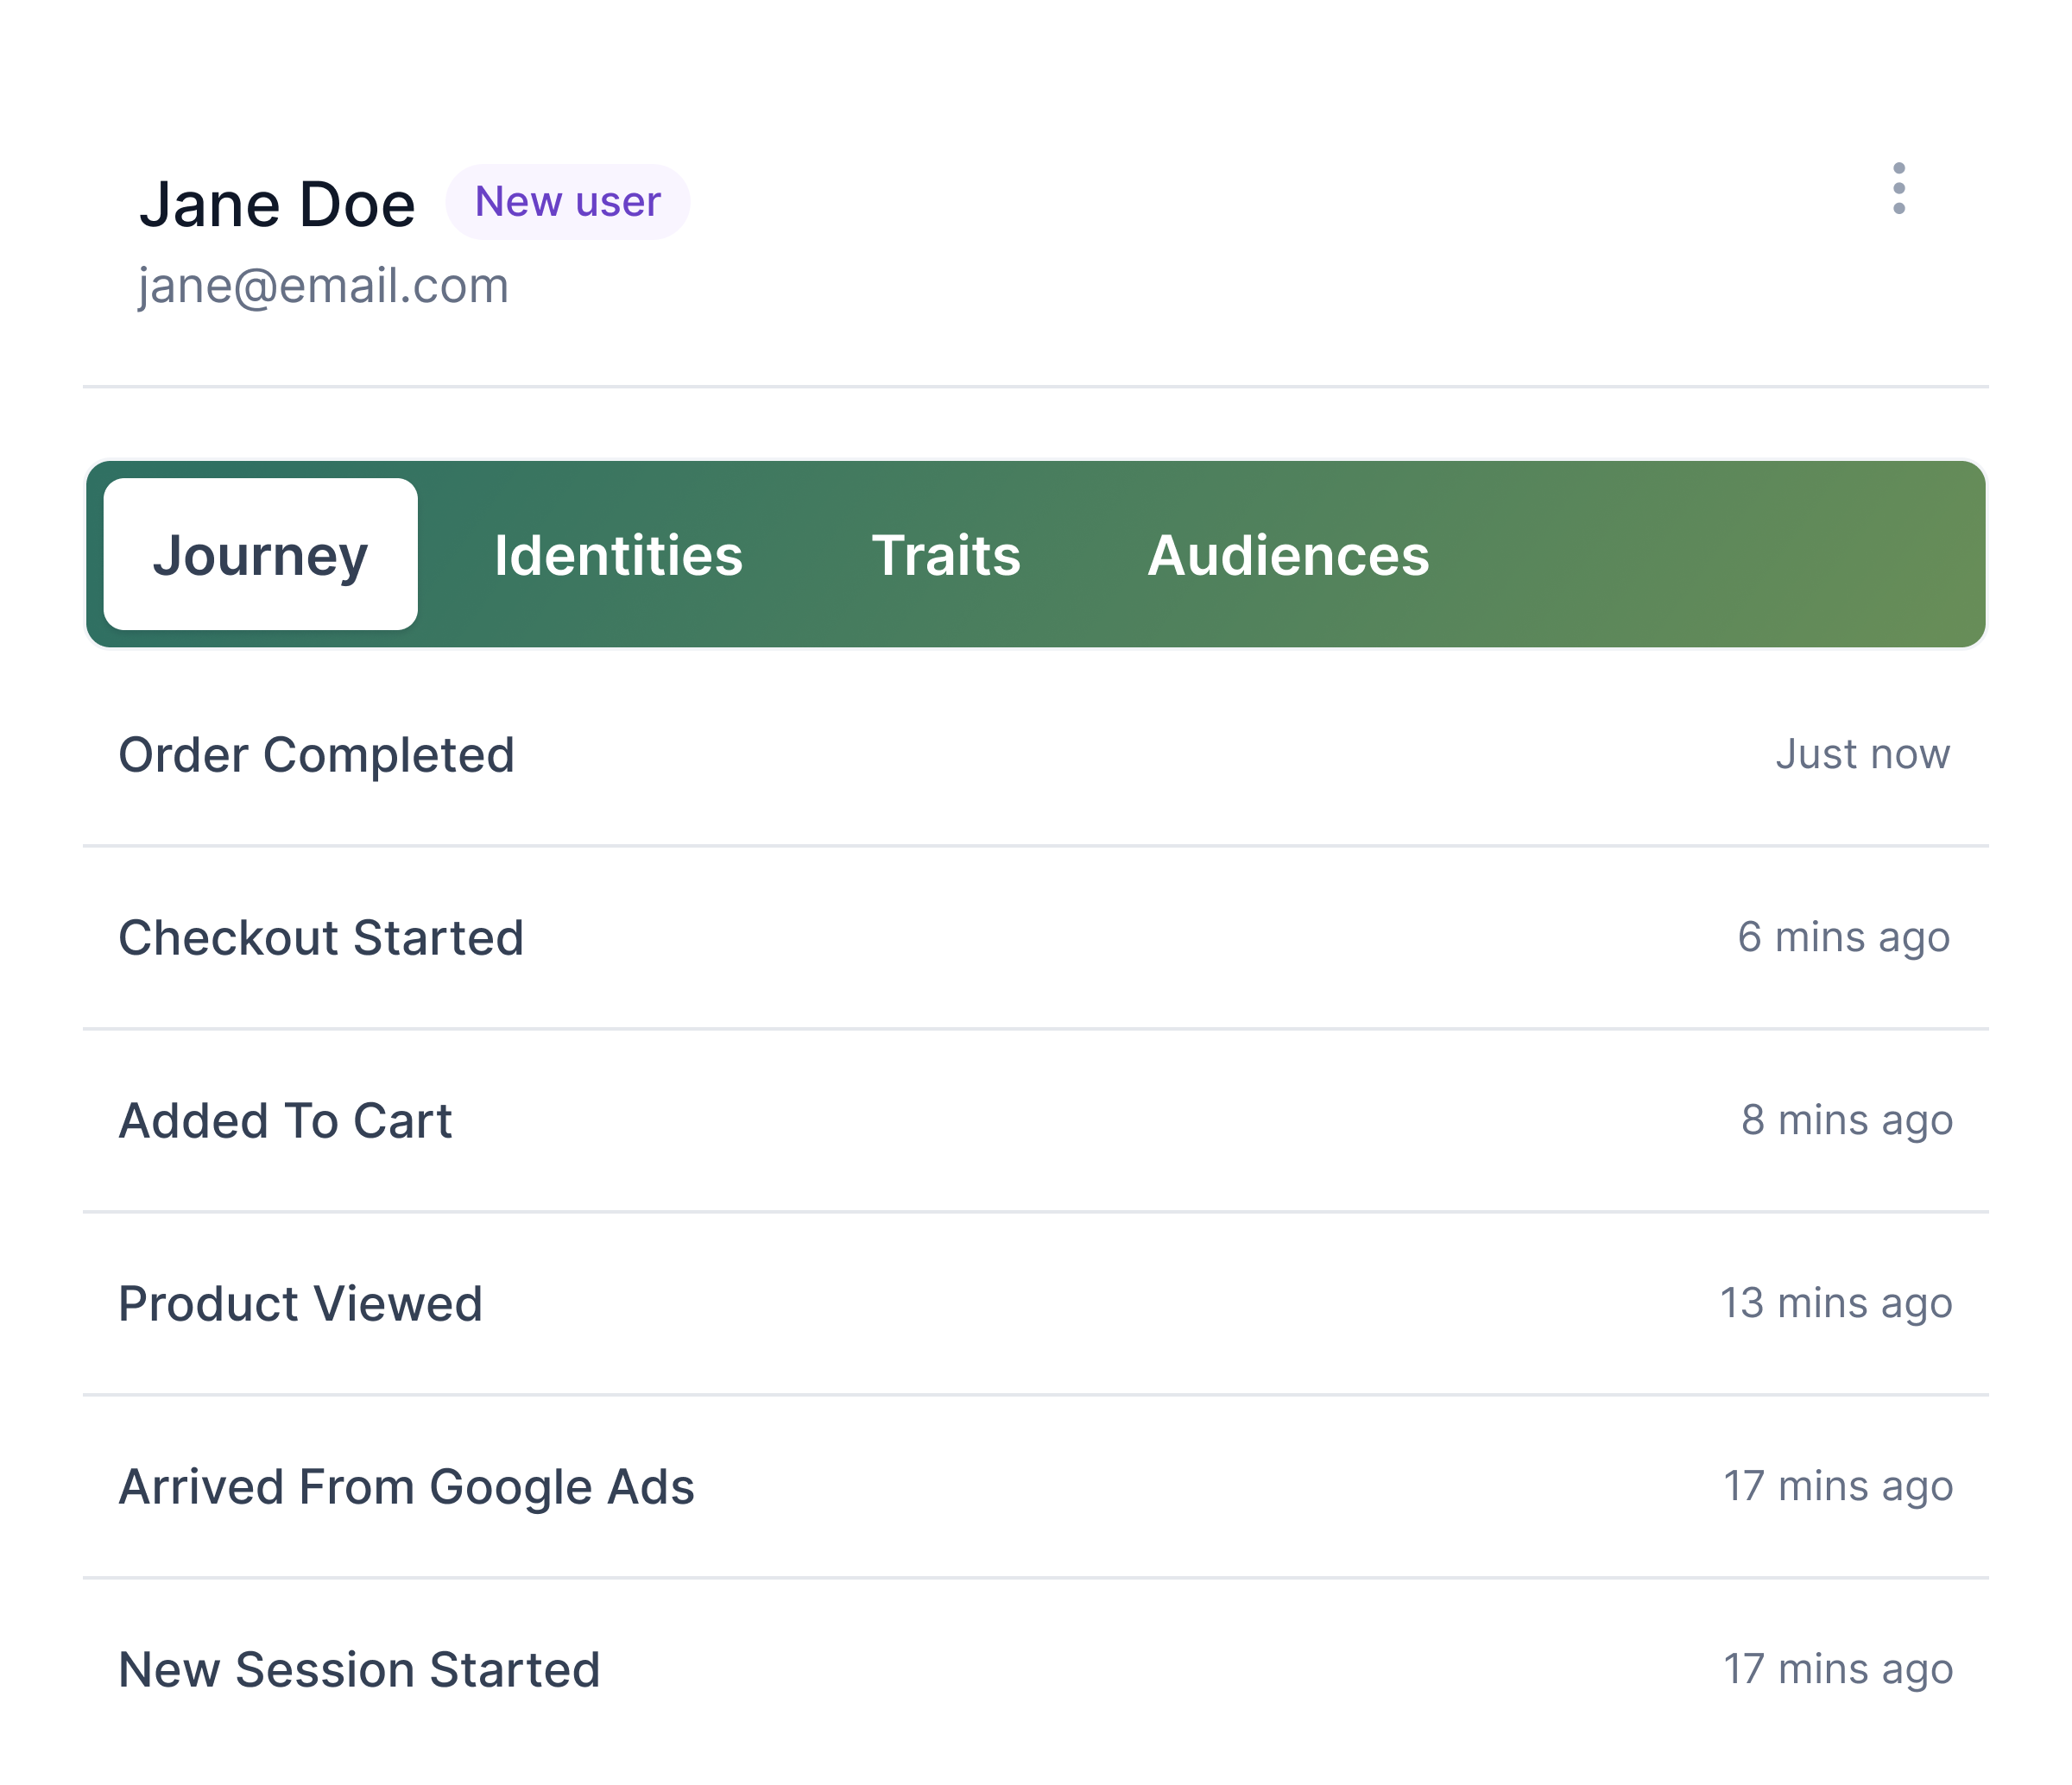Screen dimensions: 2072x1785
Task: Toggle the Traits panel view
Action: coord(946,555)
